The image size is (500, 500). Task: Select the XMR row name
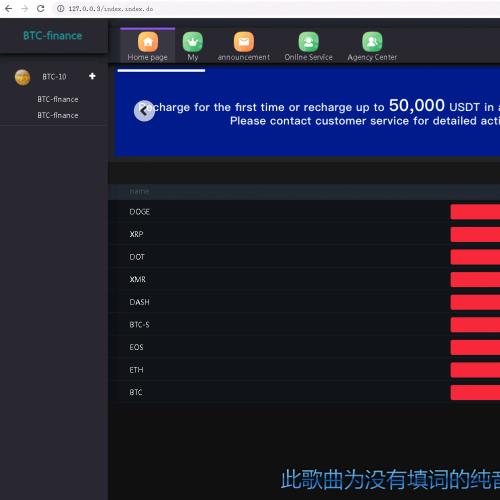[138, 279]
